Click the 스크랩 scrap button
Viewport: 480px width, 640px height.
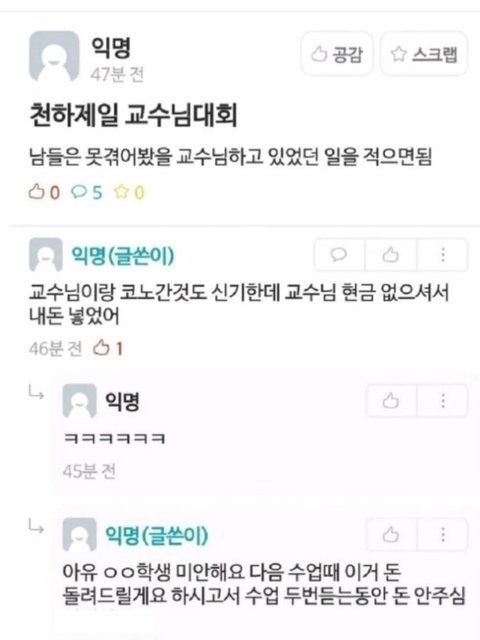pos(424,54)
